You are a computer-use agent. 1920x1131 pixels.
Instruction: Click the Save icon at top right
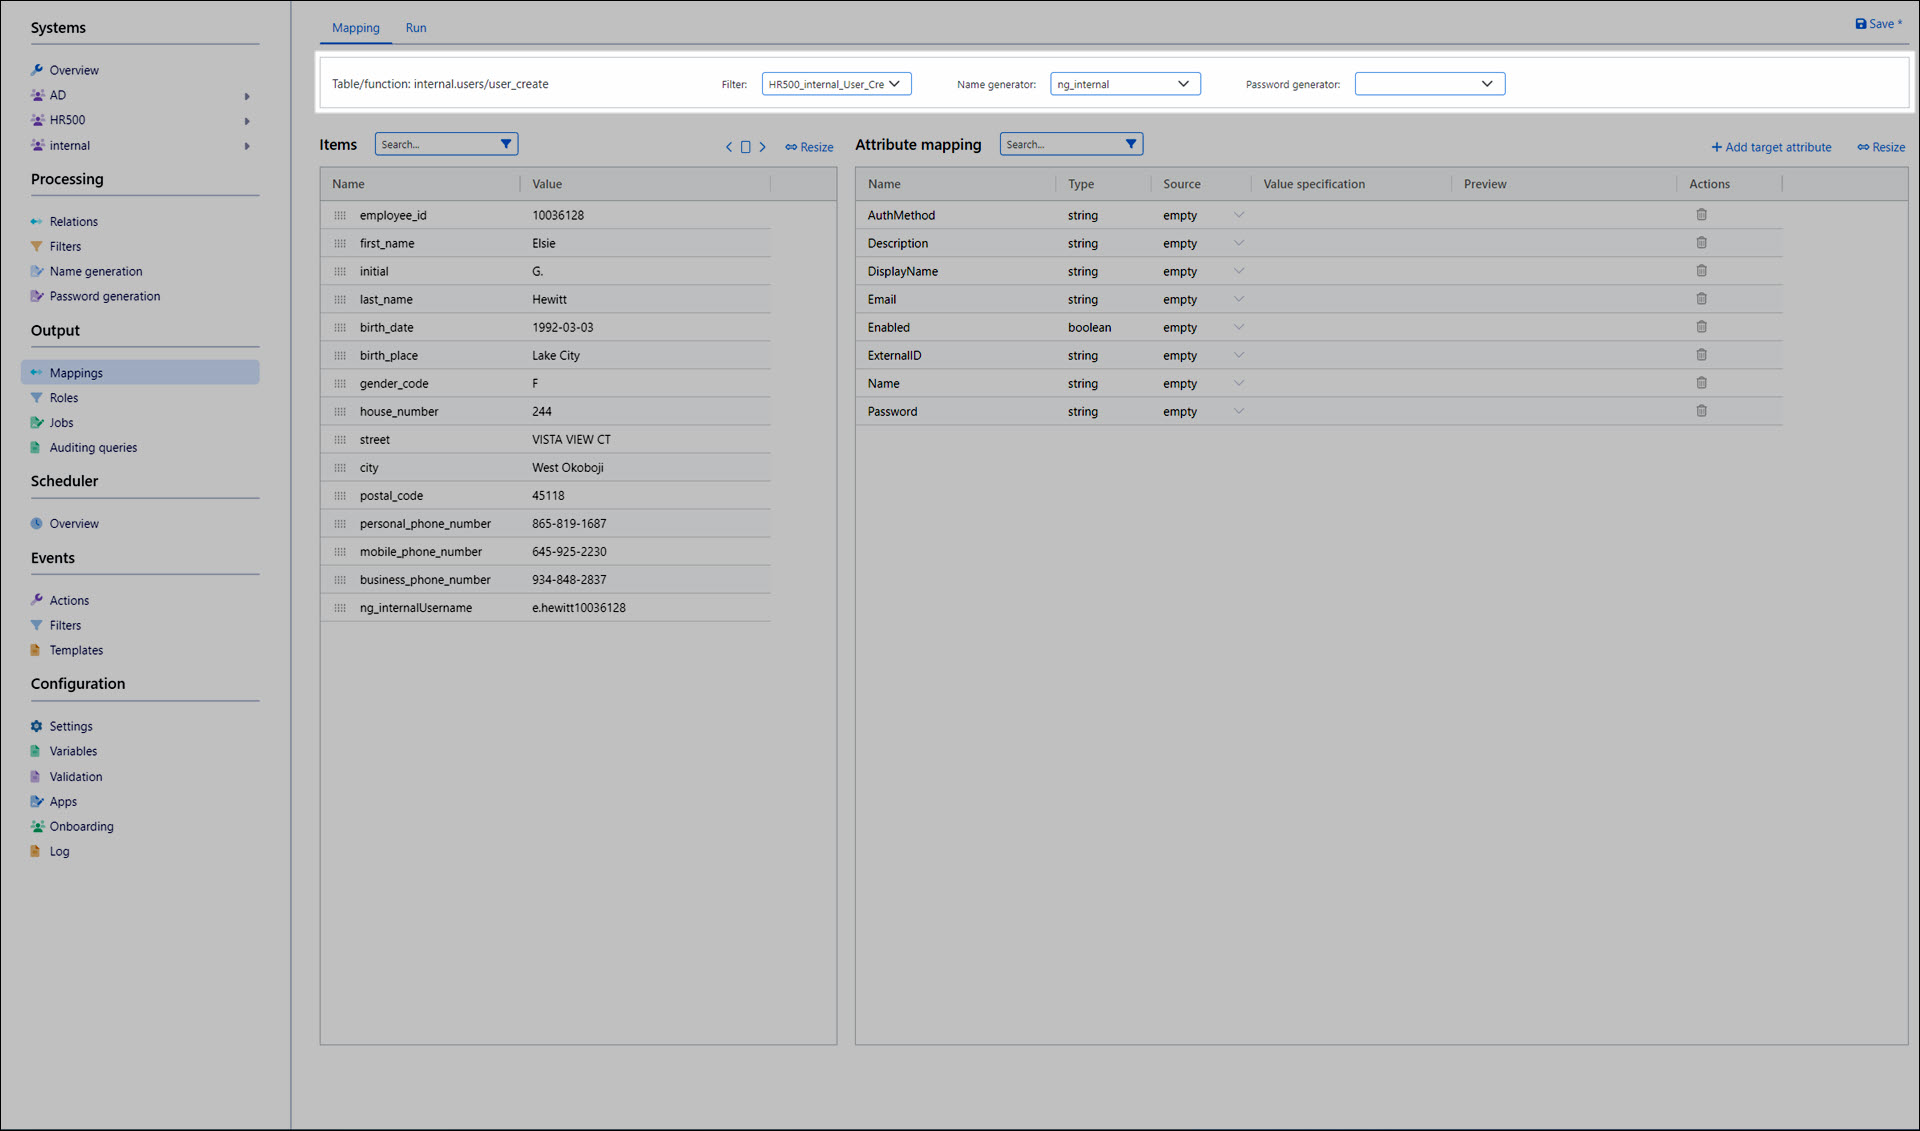point(1860,24)
